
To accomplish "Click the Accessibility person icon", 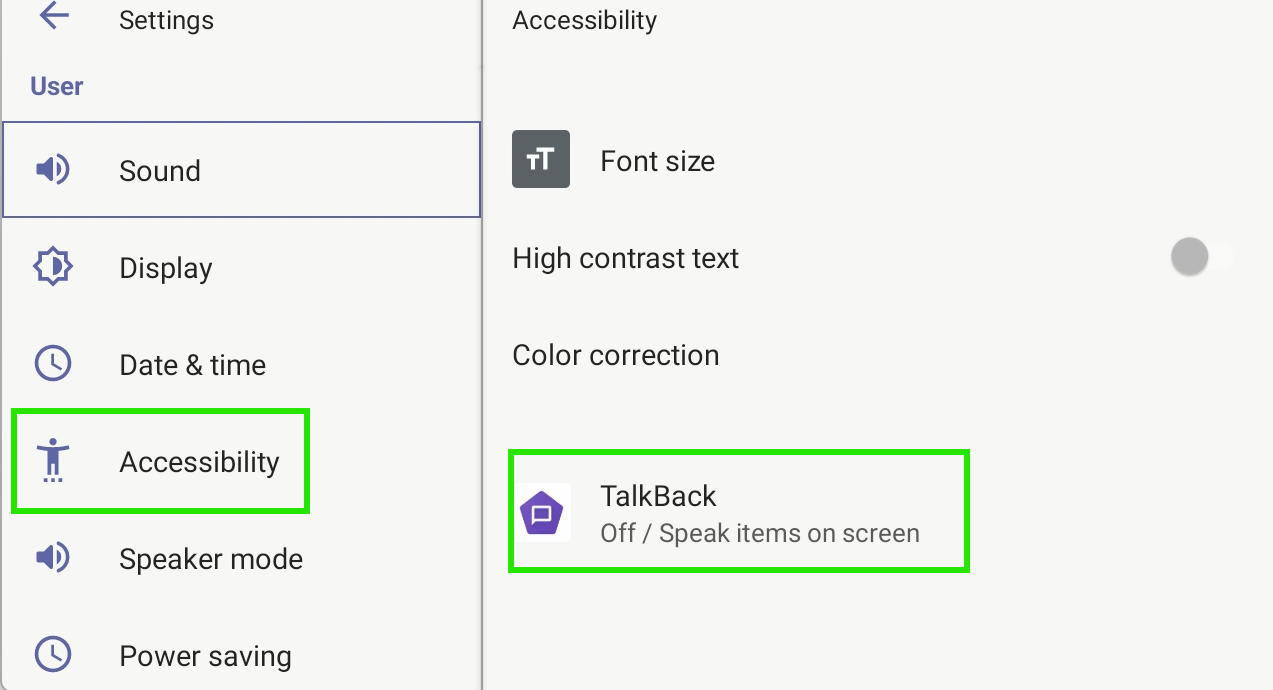I will (52, 461).
